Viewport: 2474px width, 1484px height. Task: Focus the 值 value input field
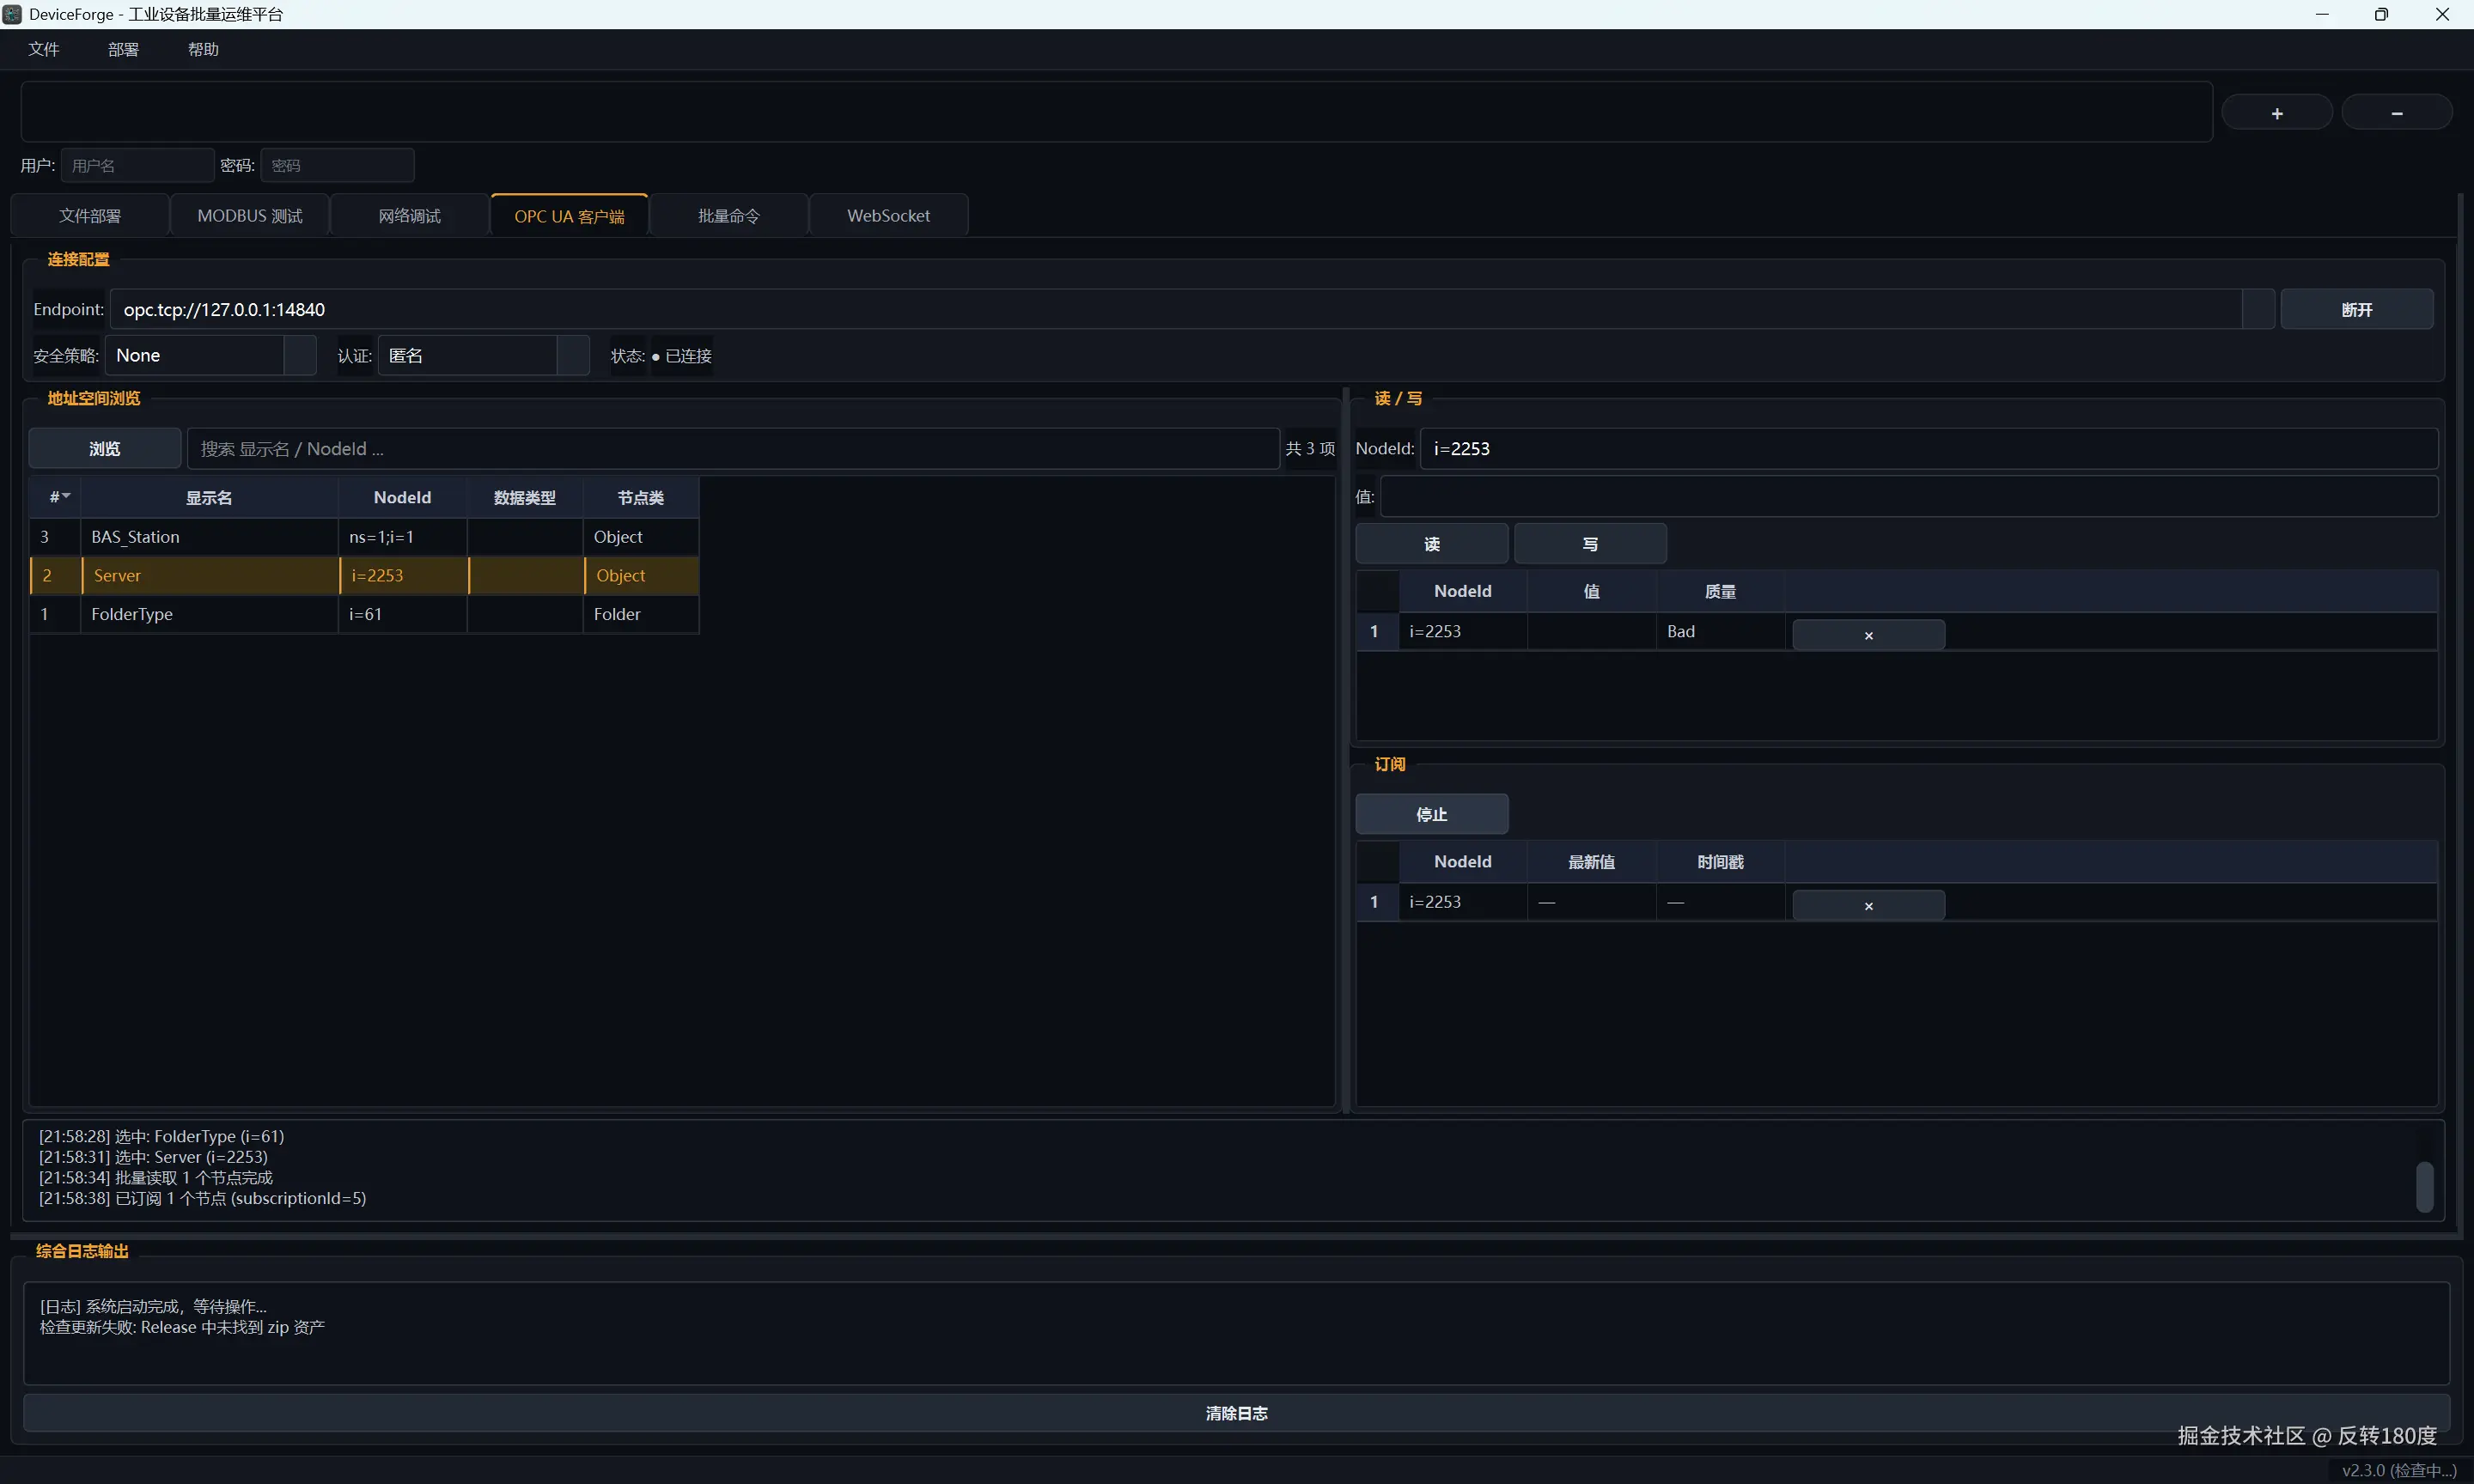pyautogui.click(x=1909, y=497)
